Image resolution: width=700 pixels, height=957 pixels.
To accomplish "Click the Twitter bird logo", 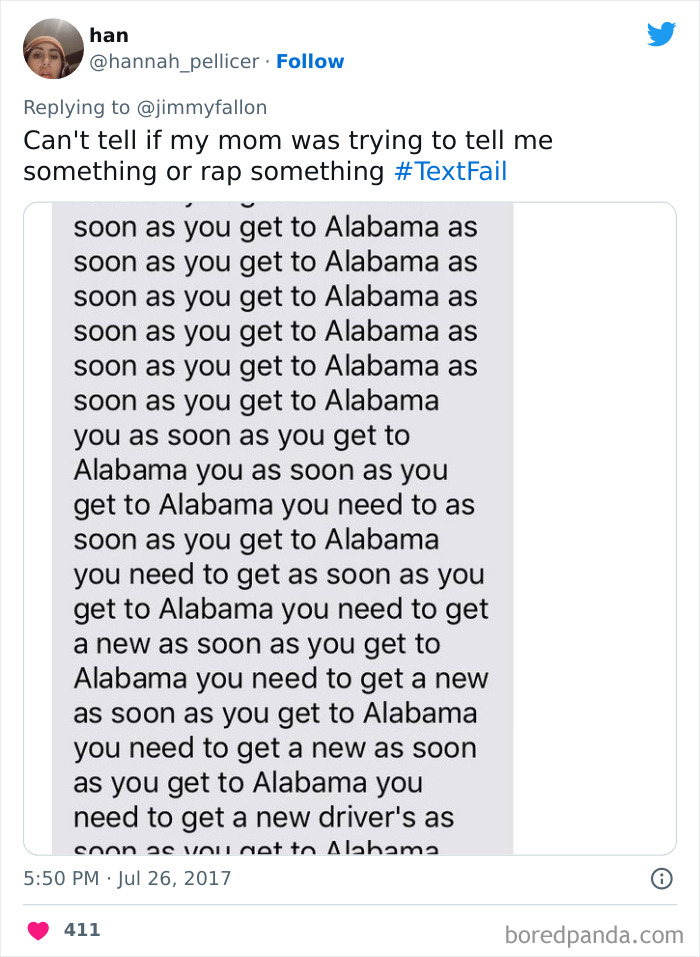I will coord(662,34).
